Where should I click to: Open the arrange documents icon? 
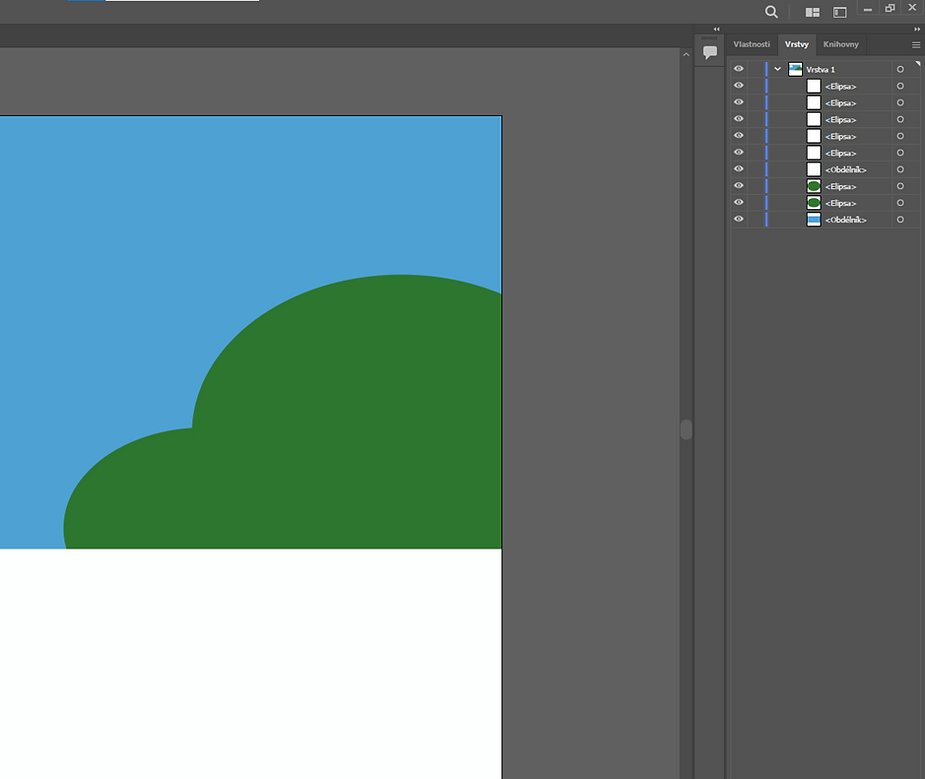pos(812,12)
